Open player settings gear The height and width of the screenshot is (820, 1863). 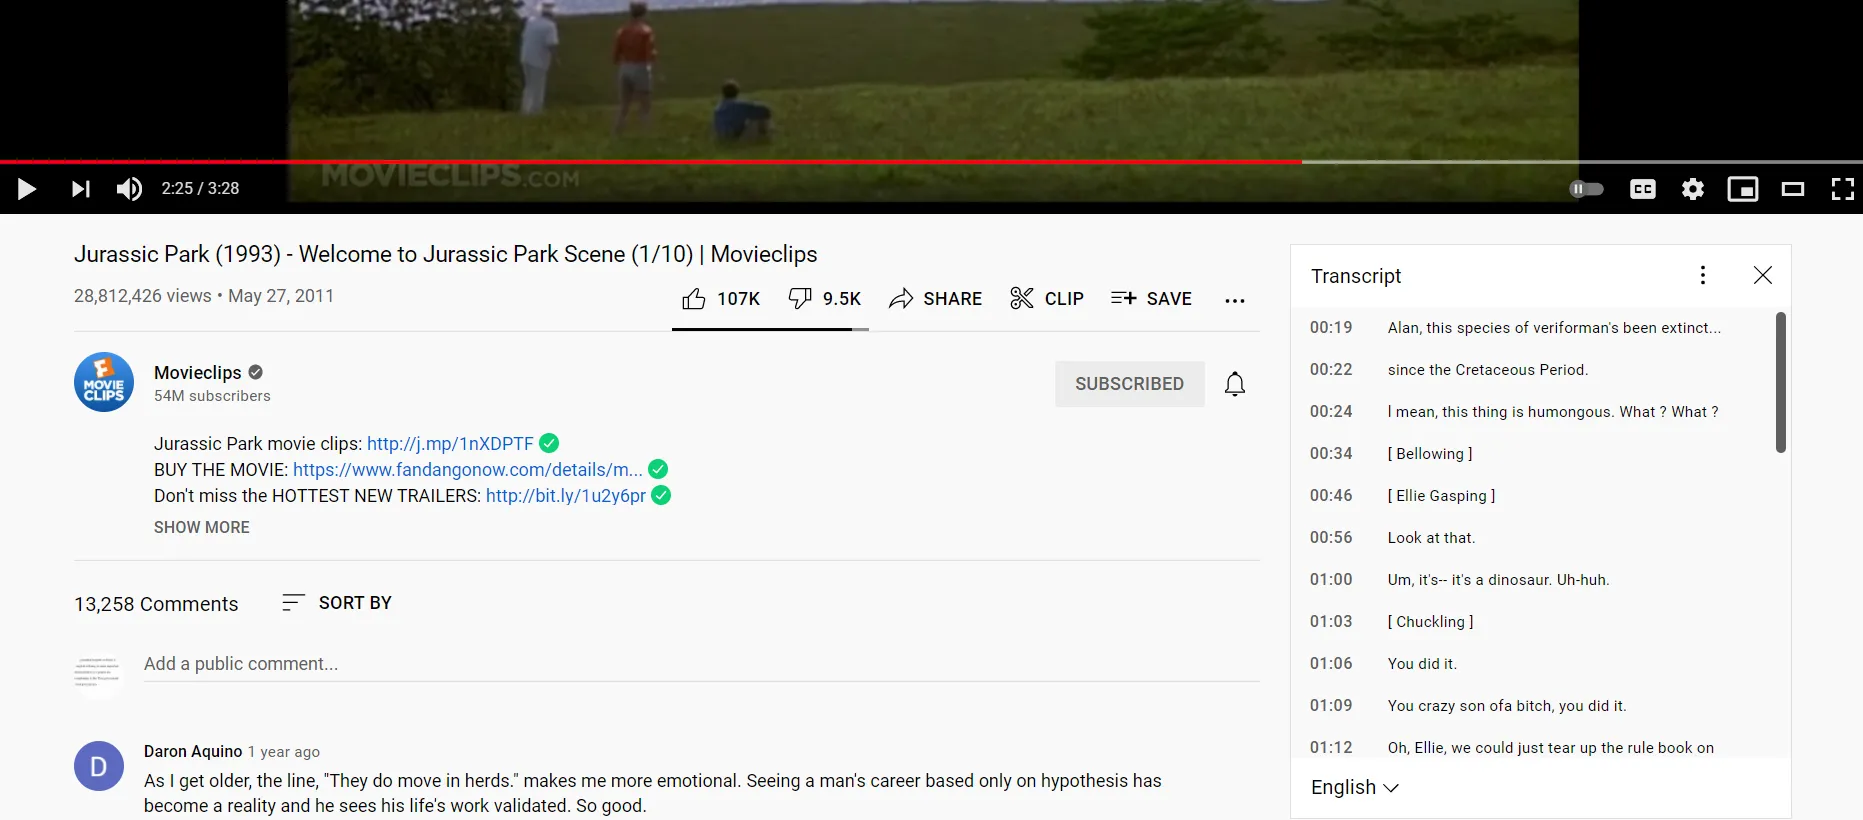pos(1693,189)
